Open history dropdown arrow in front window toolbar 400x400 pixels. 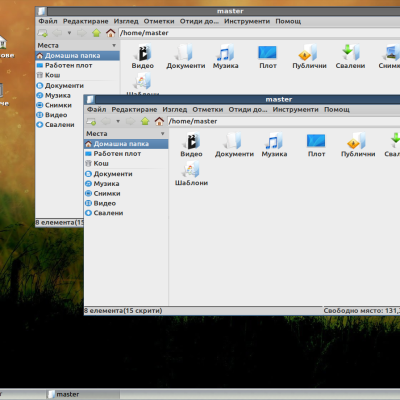pyautogui.click(x=118, y=121)
